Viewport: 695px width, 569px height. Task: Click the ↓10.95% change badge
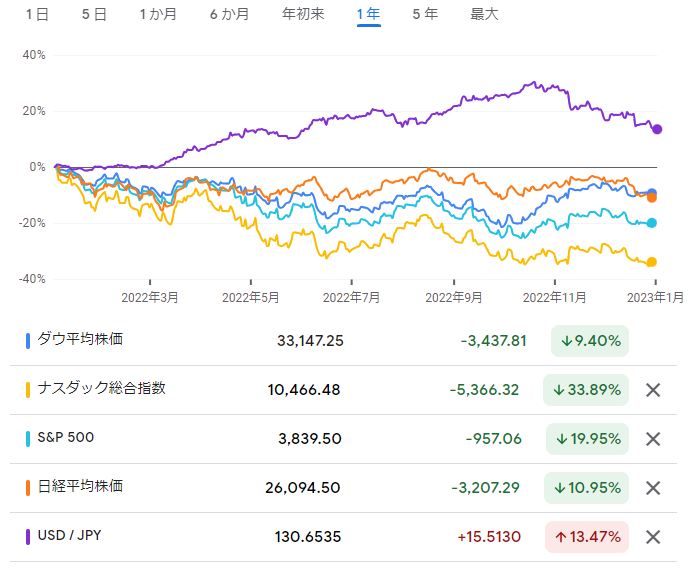586,488
